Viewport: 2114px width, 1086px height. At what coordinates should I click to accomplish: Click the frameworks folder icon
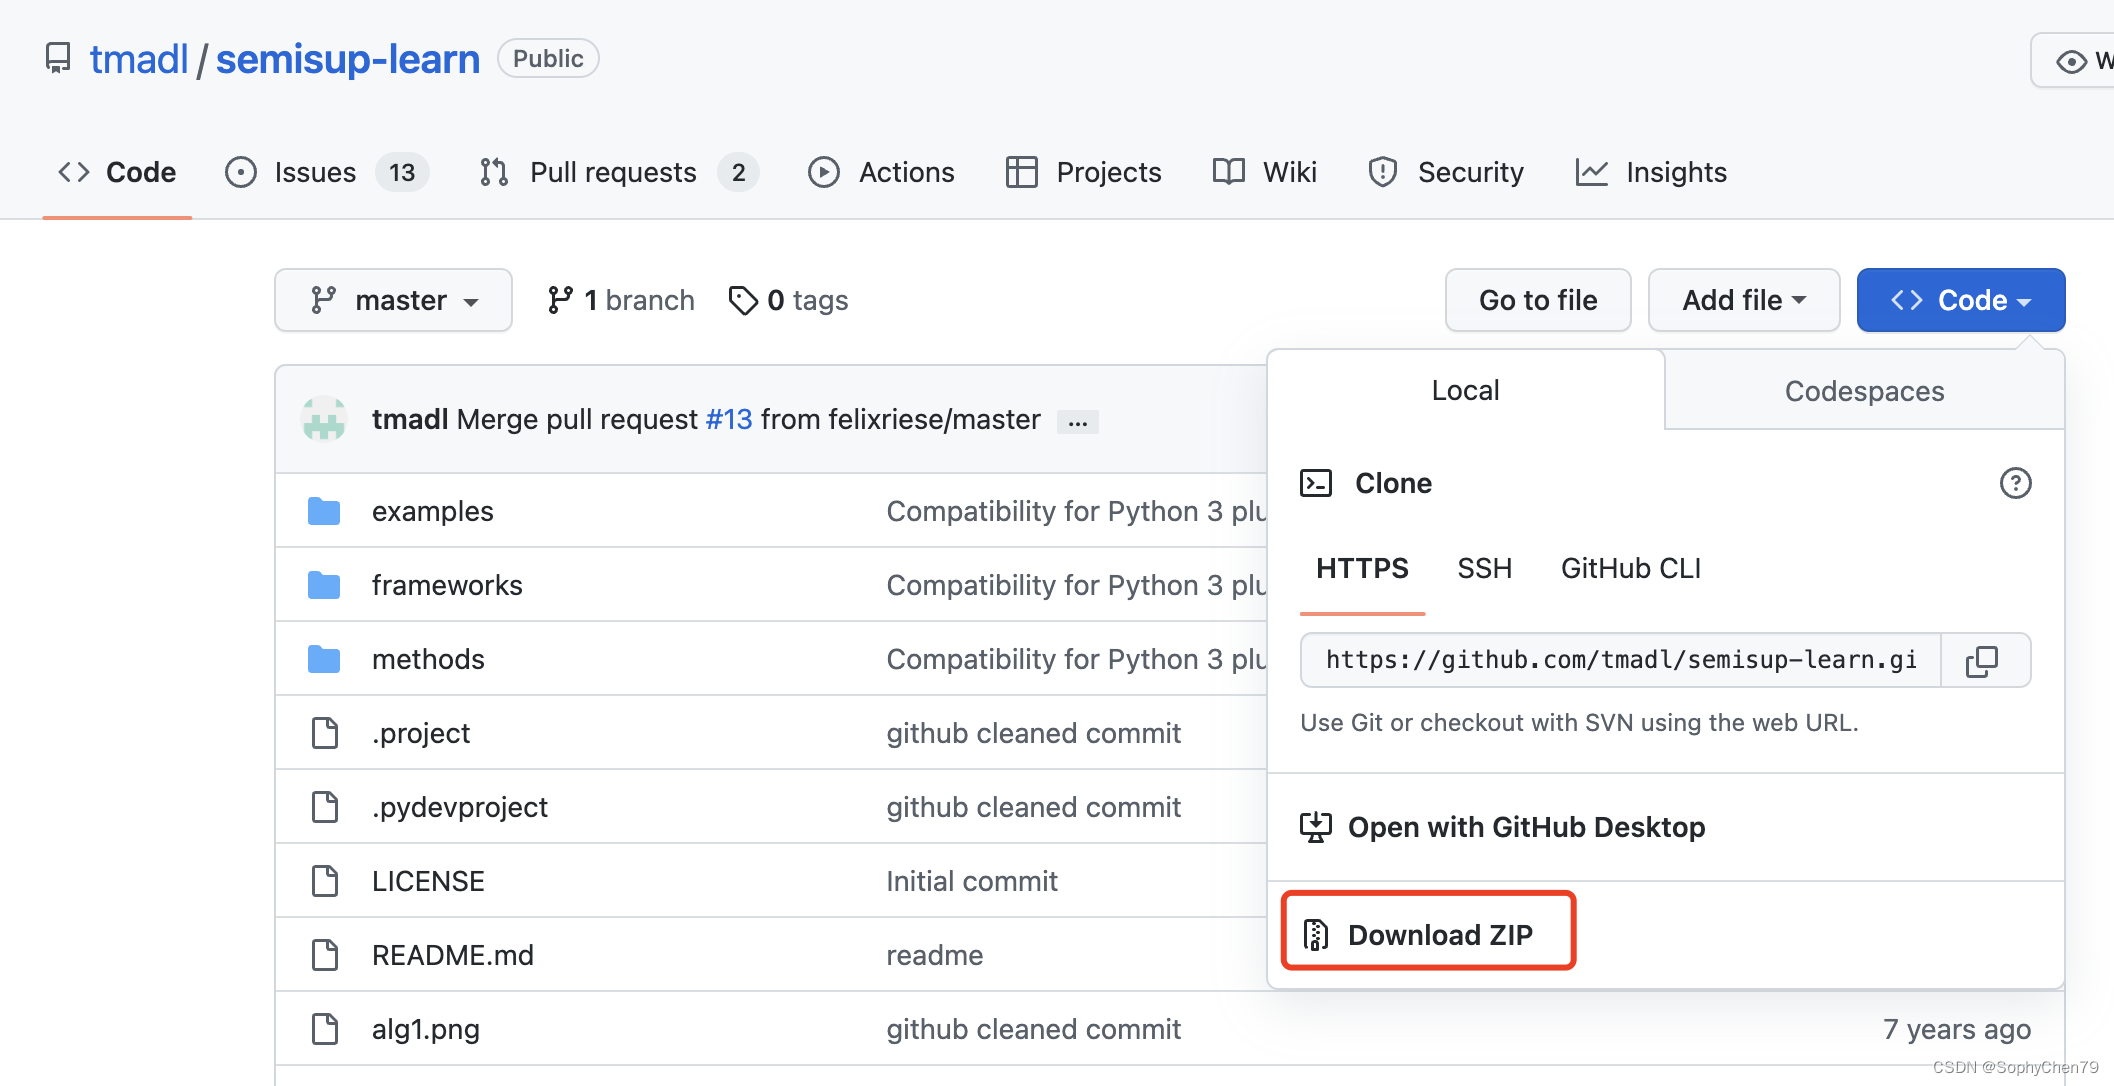click(324, 585)
